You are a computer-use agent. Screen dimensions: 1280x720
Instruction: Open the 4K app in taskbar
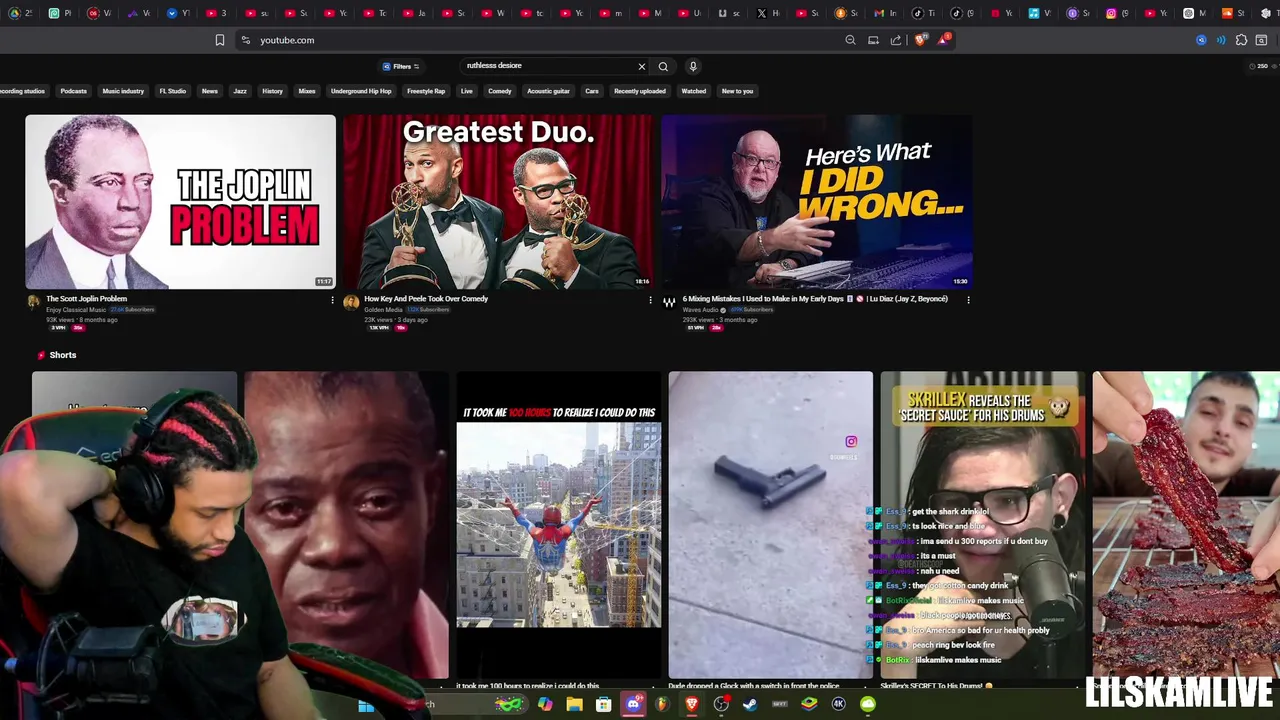click(x=838, y=705)
